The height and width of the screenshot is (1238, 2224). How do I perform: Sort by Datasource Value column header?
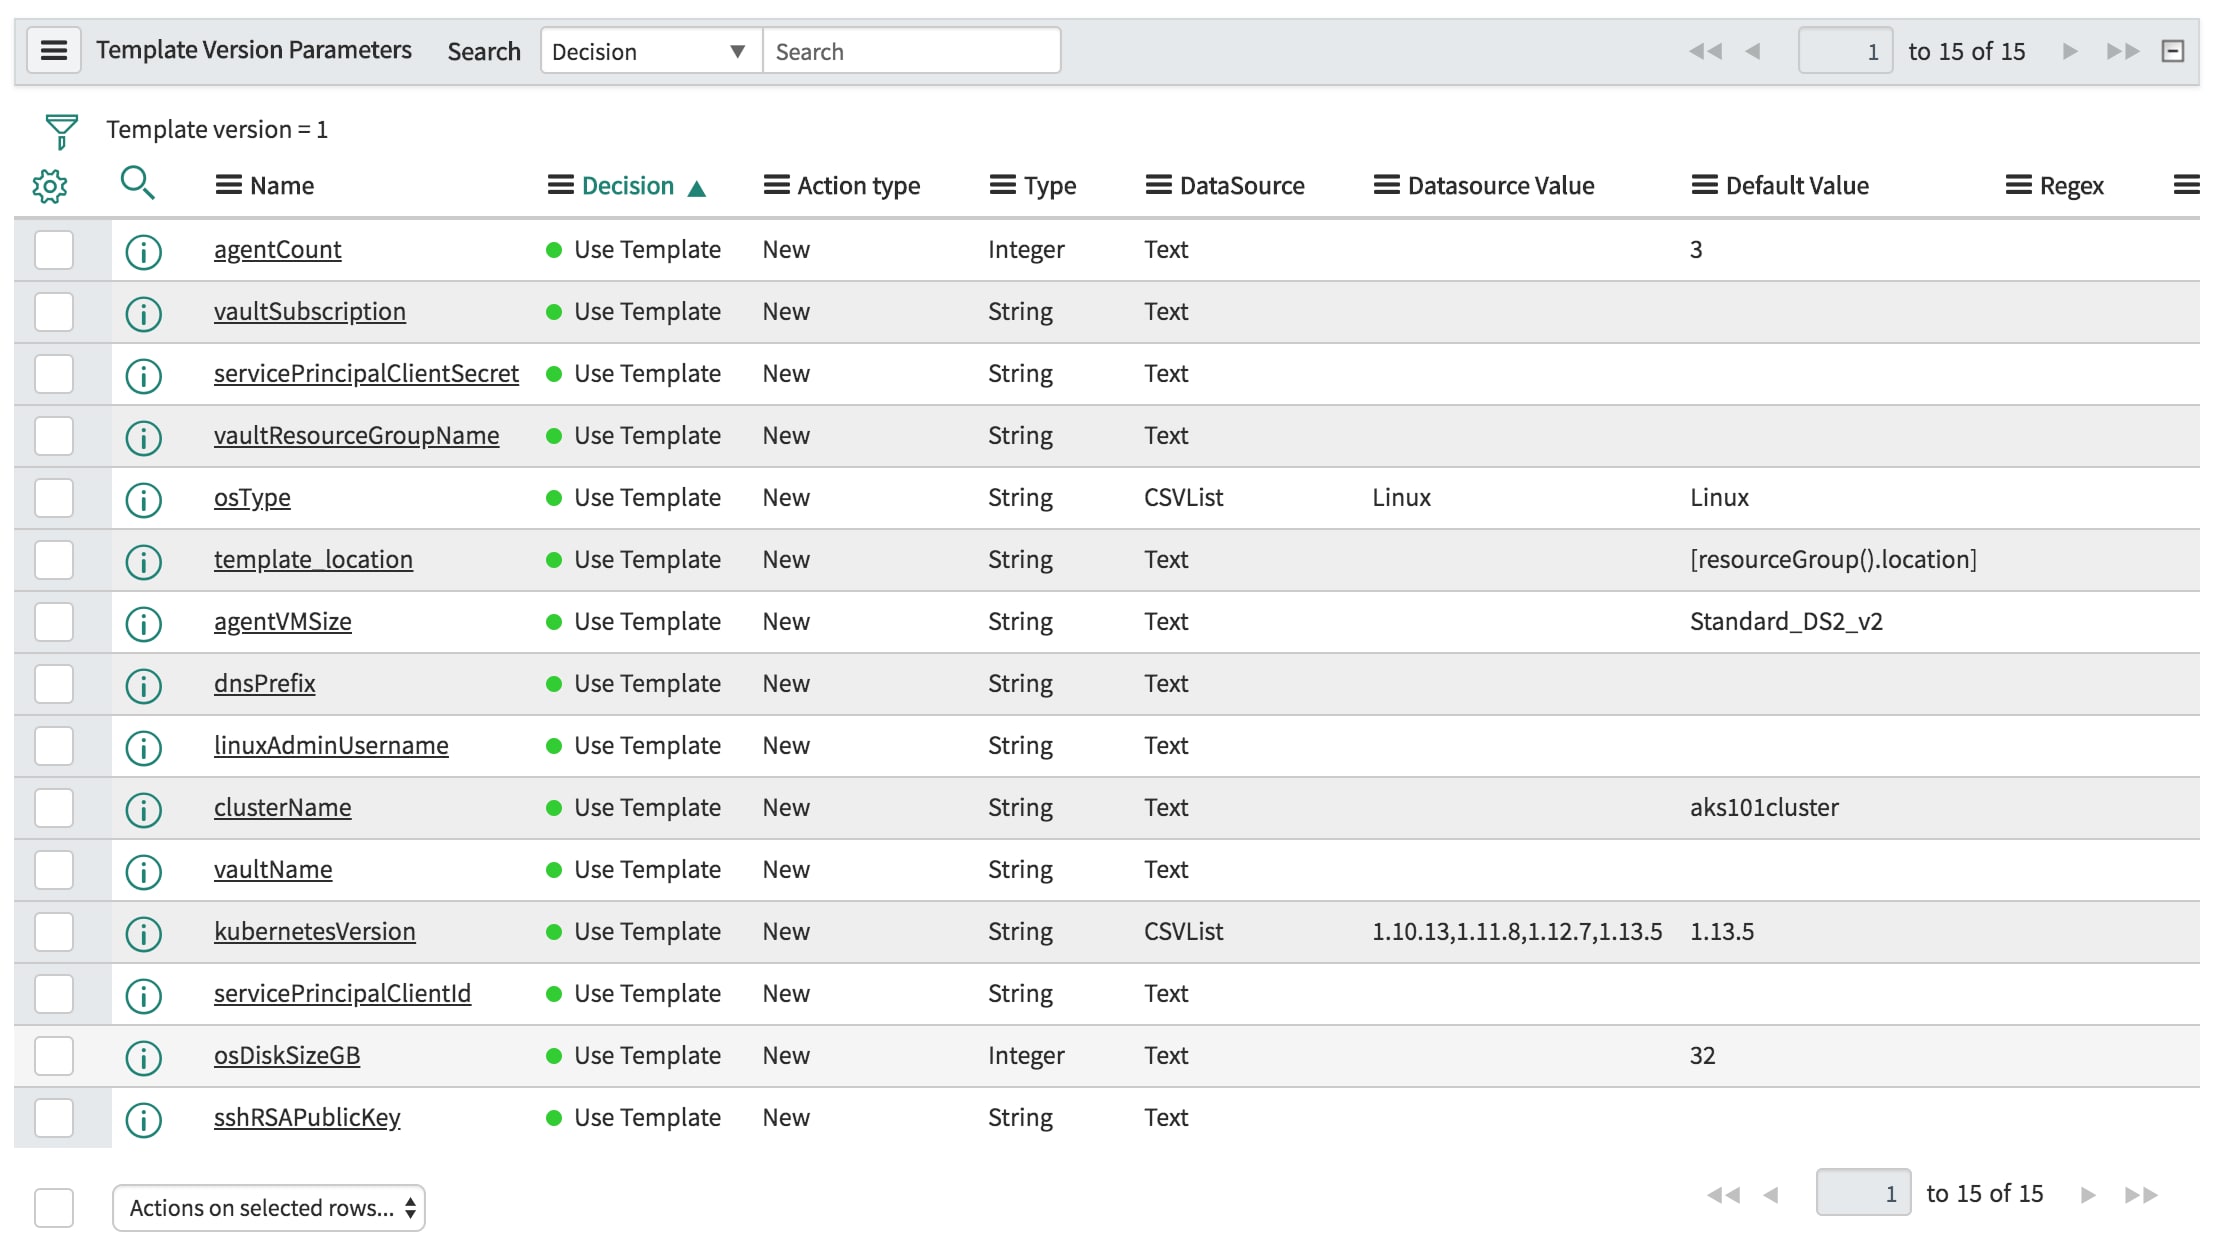click(1501, 186)
